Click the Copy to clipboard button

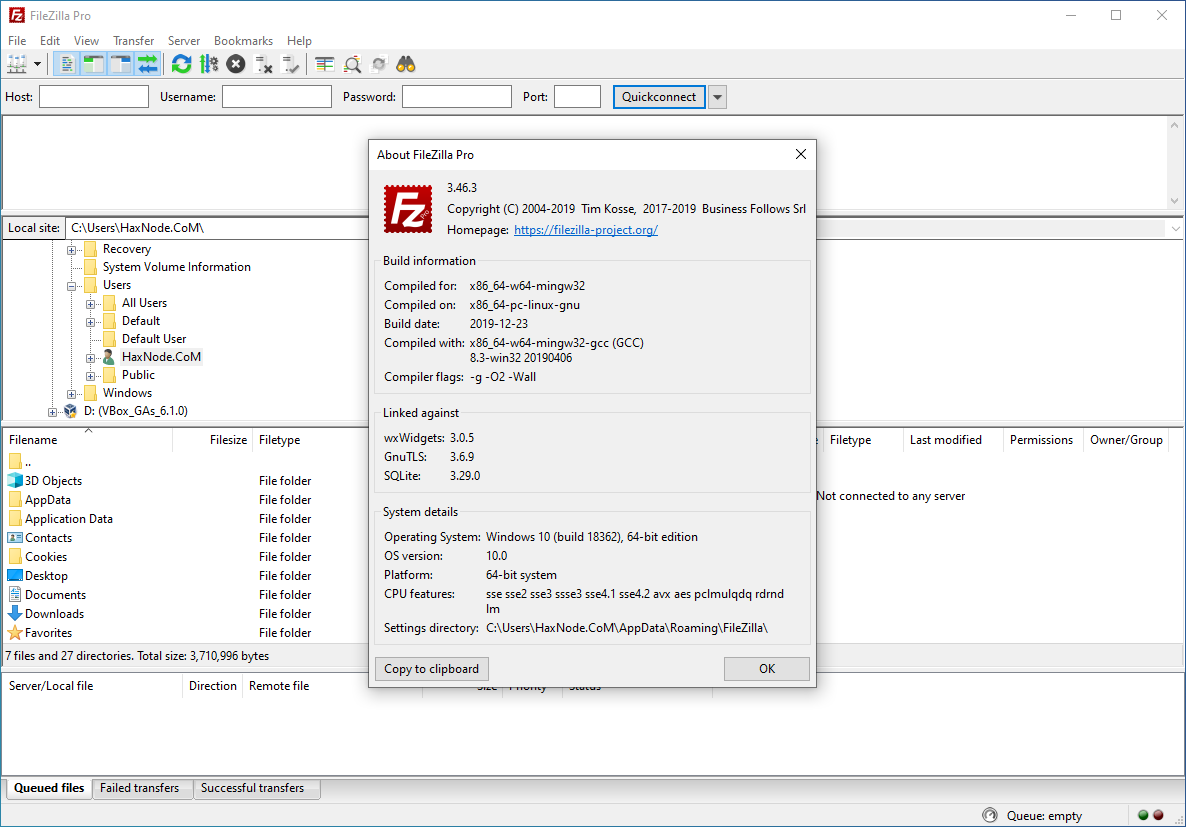point(431,669)
